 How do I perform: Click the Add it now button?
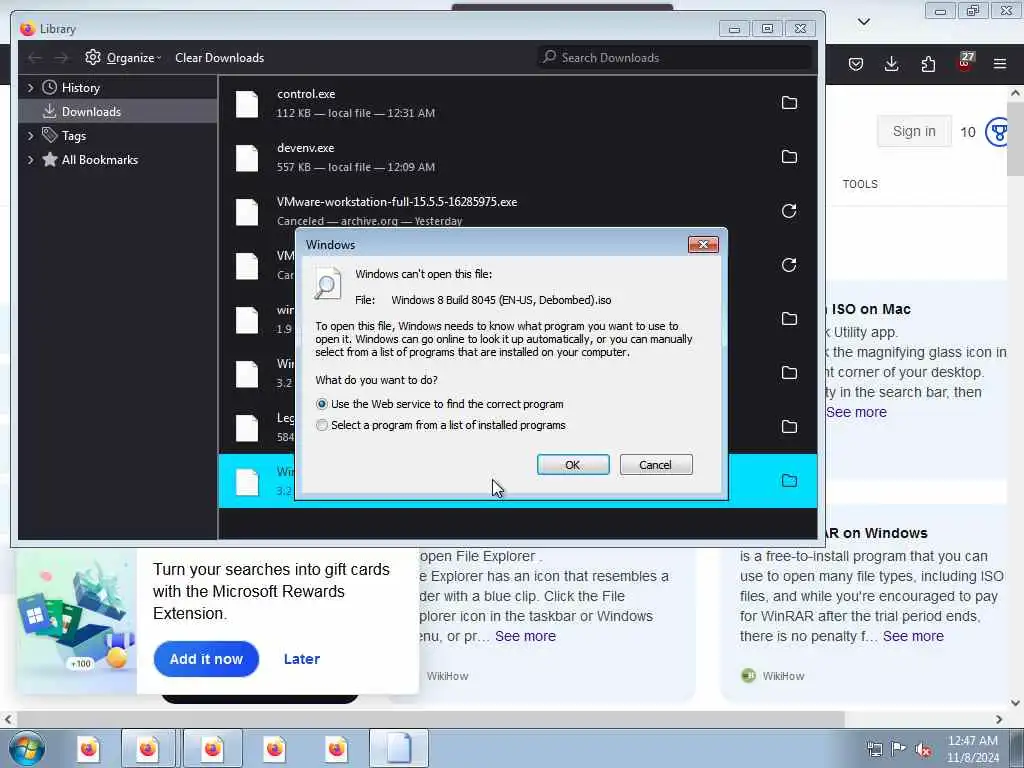point(206,659)
